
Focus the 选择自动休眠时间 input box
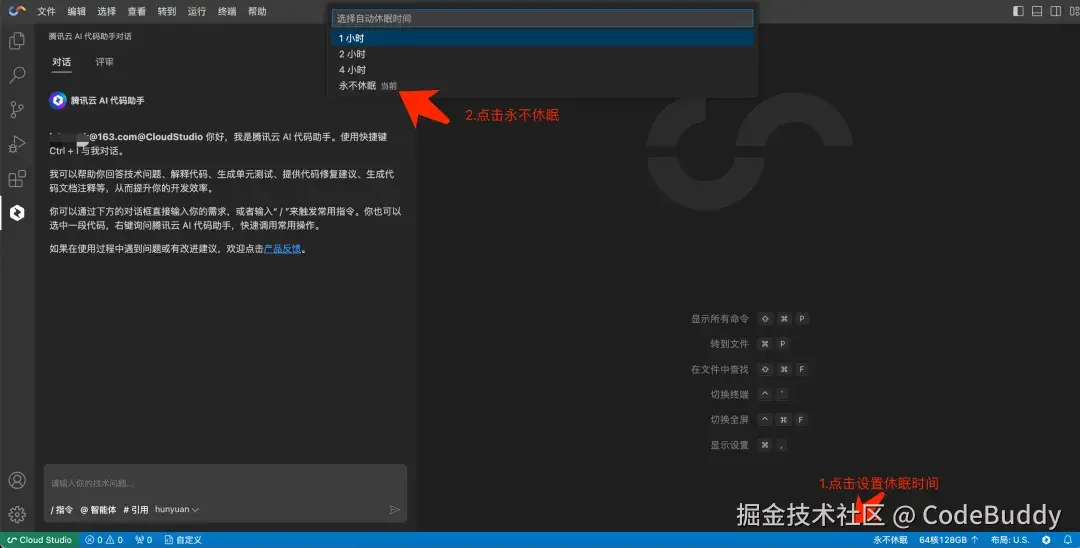542,19
